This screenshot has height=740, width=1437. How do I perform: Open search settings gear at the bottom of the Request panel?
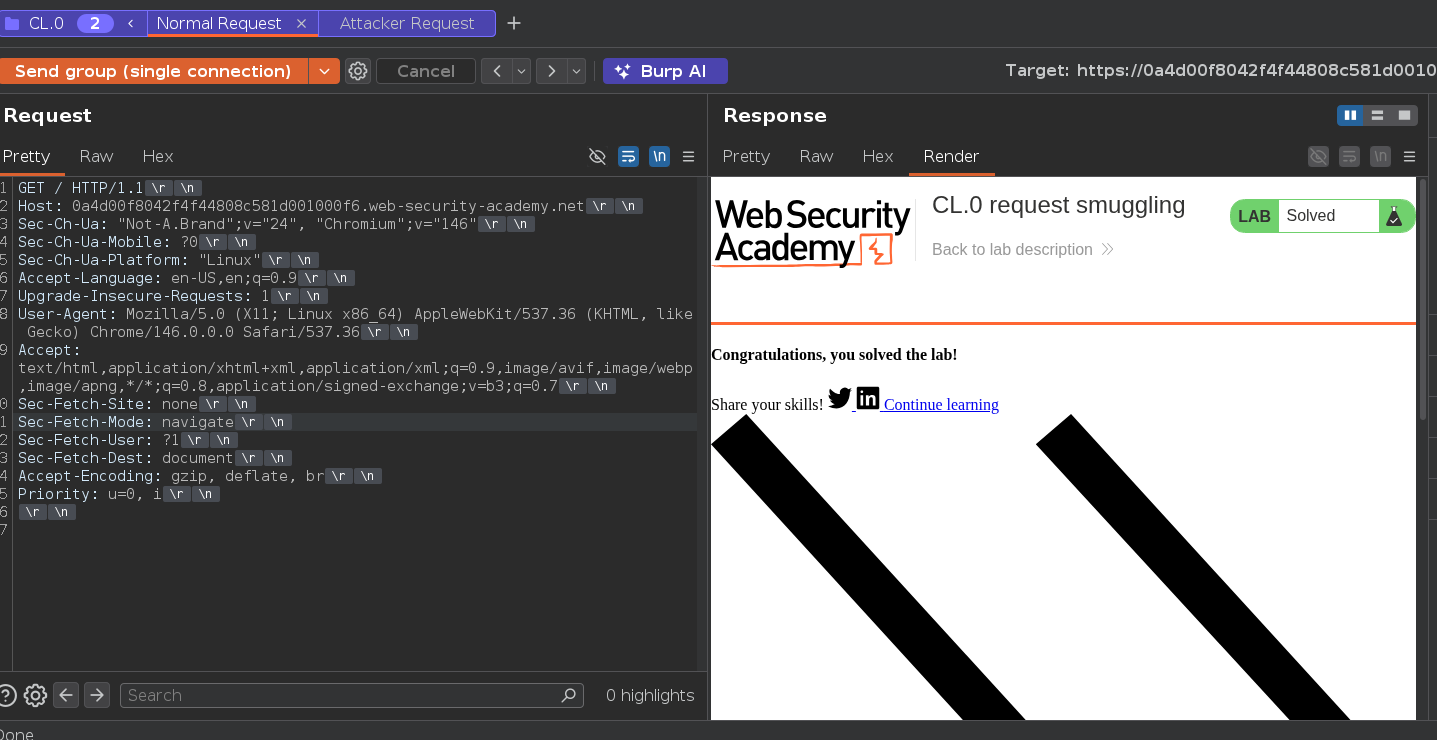35,695
